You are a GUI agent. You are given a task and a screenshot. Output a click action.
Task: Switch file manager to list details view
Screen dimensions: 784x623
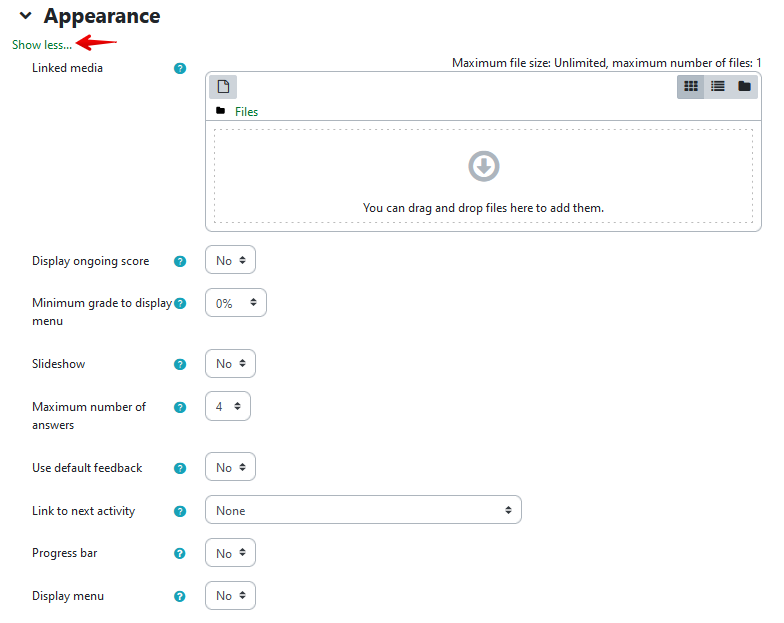pos(717,87)
